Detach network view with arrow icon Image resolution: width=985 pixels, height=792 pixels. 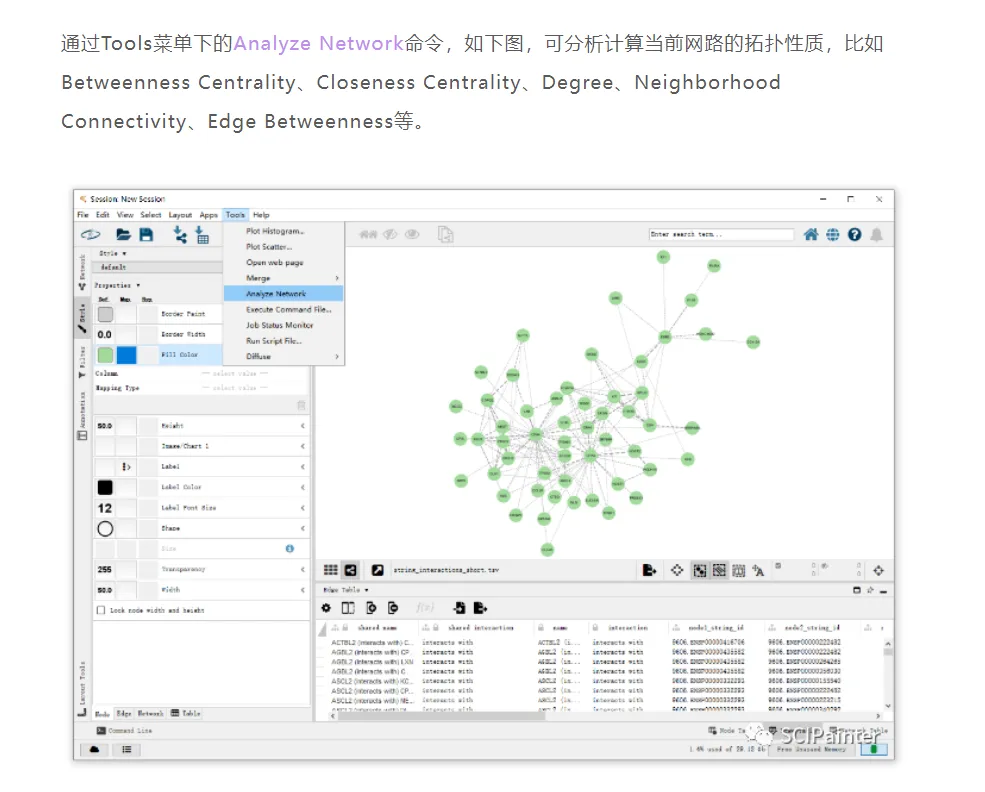pyautogui.click(x=378, y=570)
